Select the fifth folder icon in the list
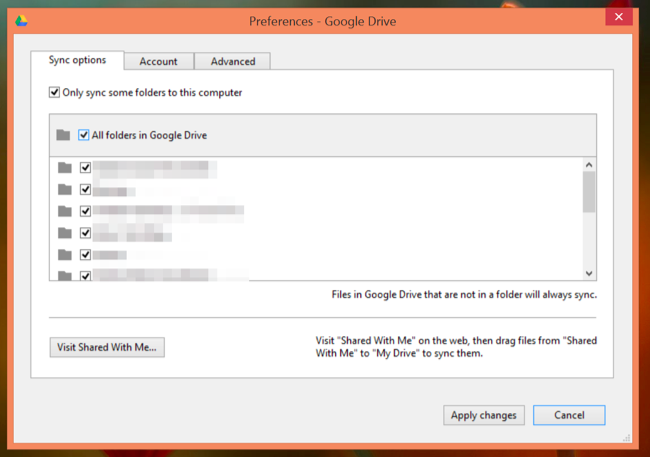The height and width of the screenshot is (457, 650). click(65, 255)
